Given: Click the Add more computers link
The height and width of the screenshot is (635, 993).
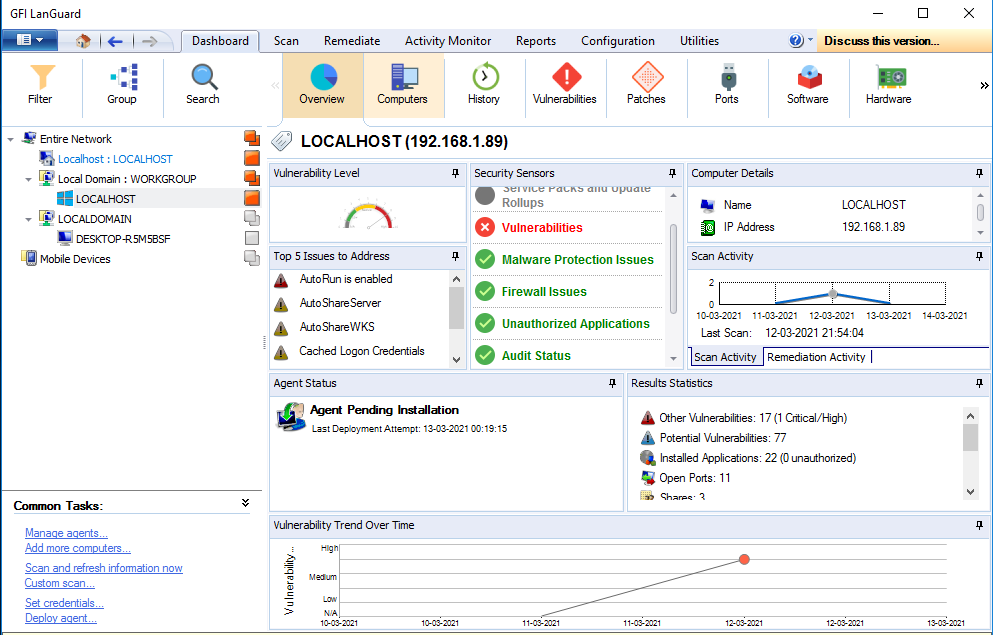Looking at the screenshot, I should pyautogui.click(x=78, y=548).
